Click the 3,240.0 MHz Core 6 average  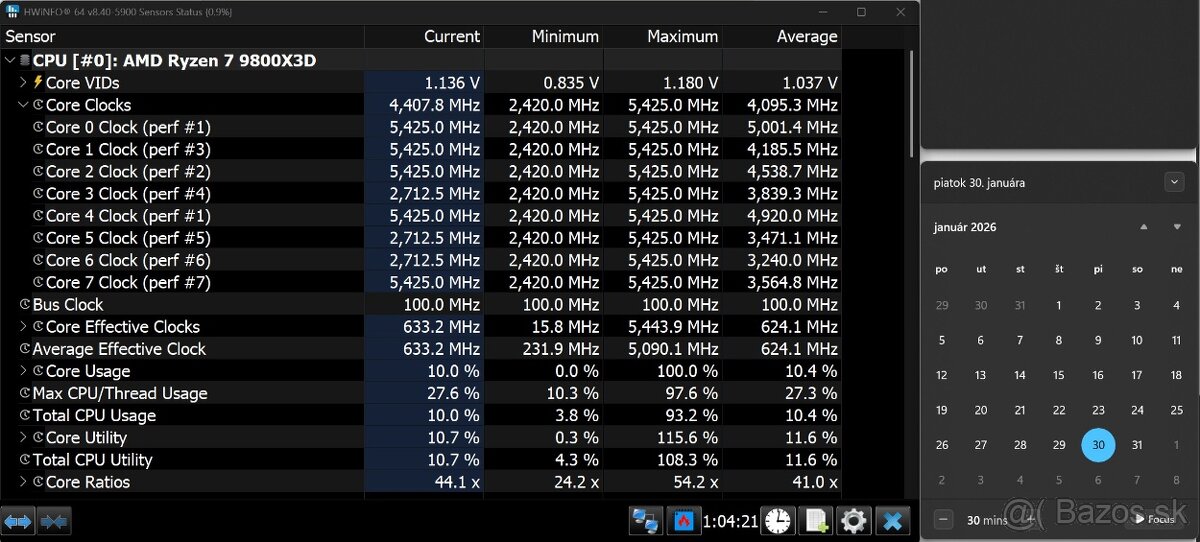click(x=792, y=260)
